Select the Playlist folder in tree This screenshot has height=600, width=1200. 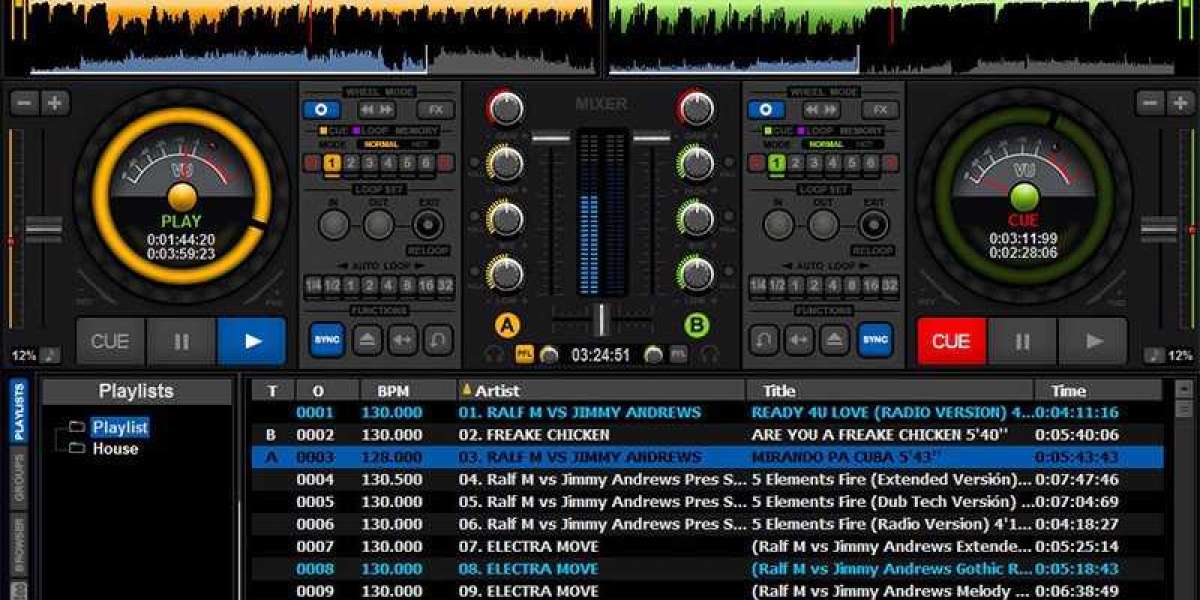click(x=120, y=427)
